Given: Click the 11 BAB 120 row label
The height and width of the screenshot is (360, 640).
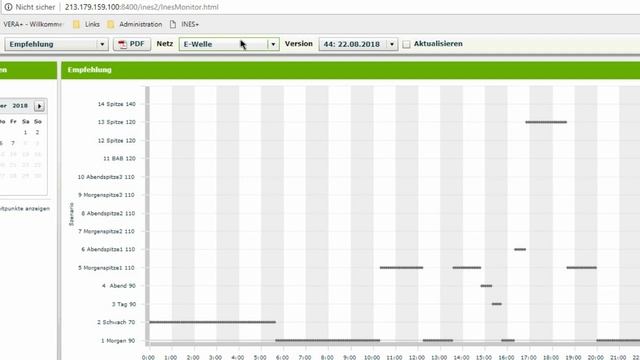Looking at the screenshot, I should [119, 158].
